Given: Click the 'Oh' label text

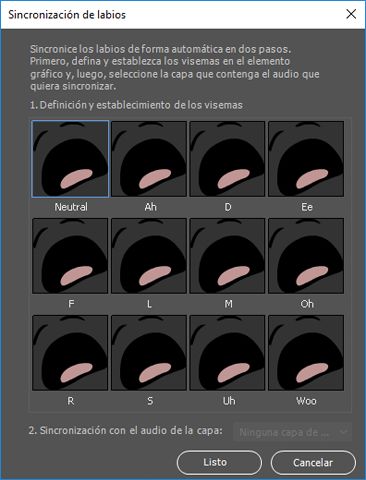Looking at the screenshot, I should [x=307, y=304].
